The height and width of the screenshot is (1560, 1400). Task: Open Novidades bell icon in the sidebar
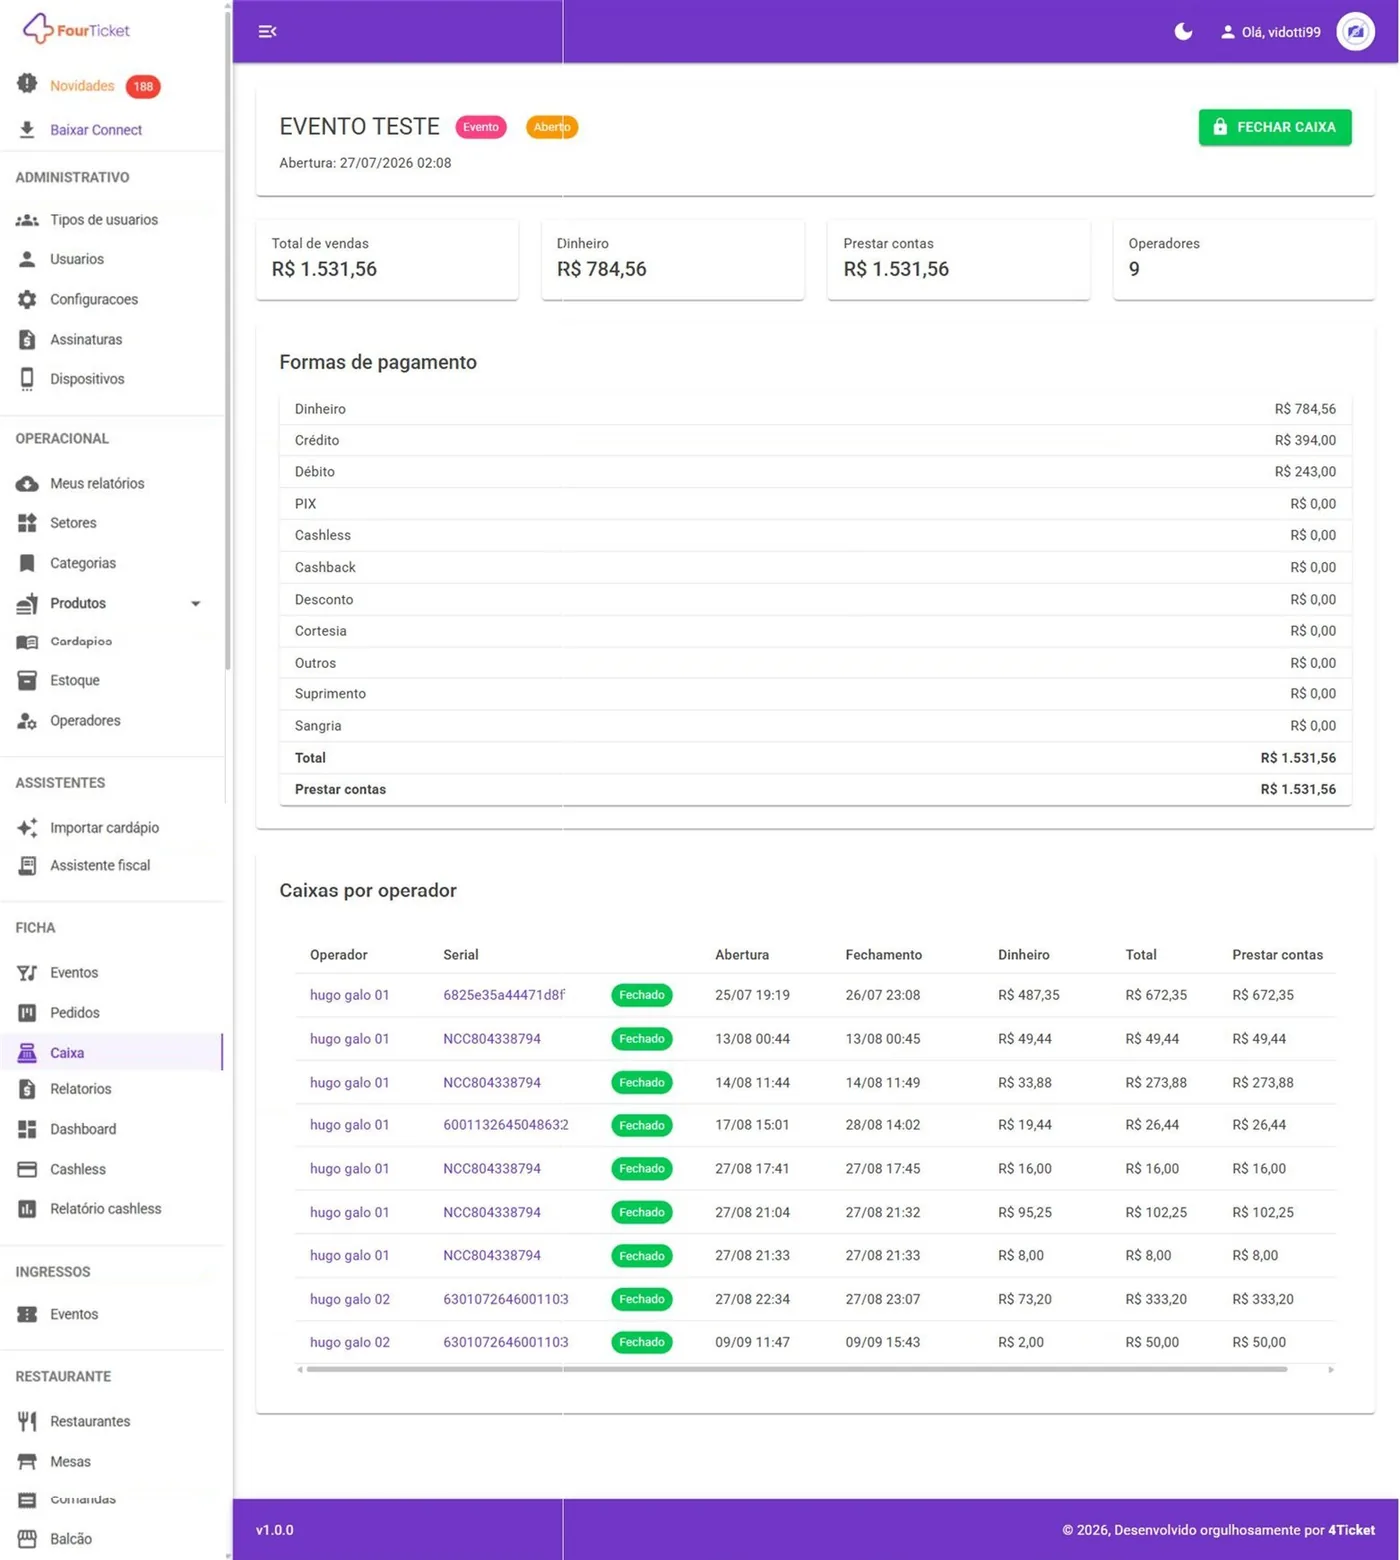pyautogui.click(x=27, y=85)
